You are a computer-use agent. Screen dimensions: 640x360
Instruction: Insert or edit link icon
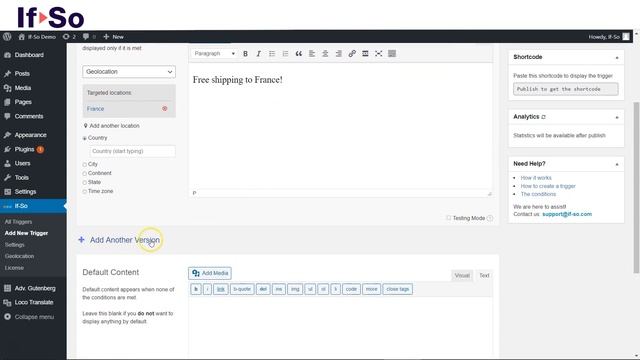point(352,53)
